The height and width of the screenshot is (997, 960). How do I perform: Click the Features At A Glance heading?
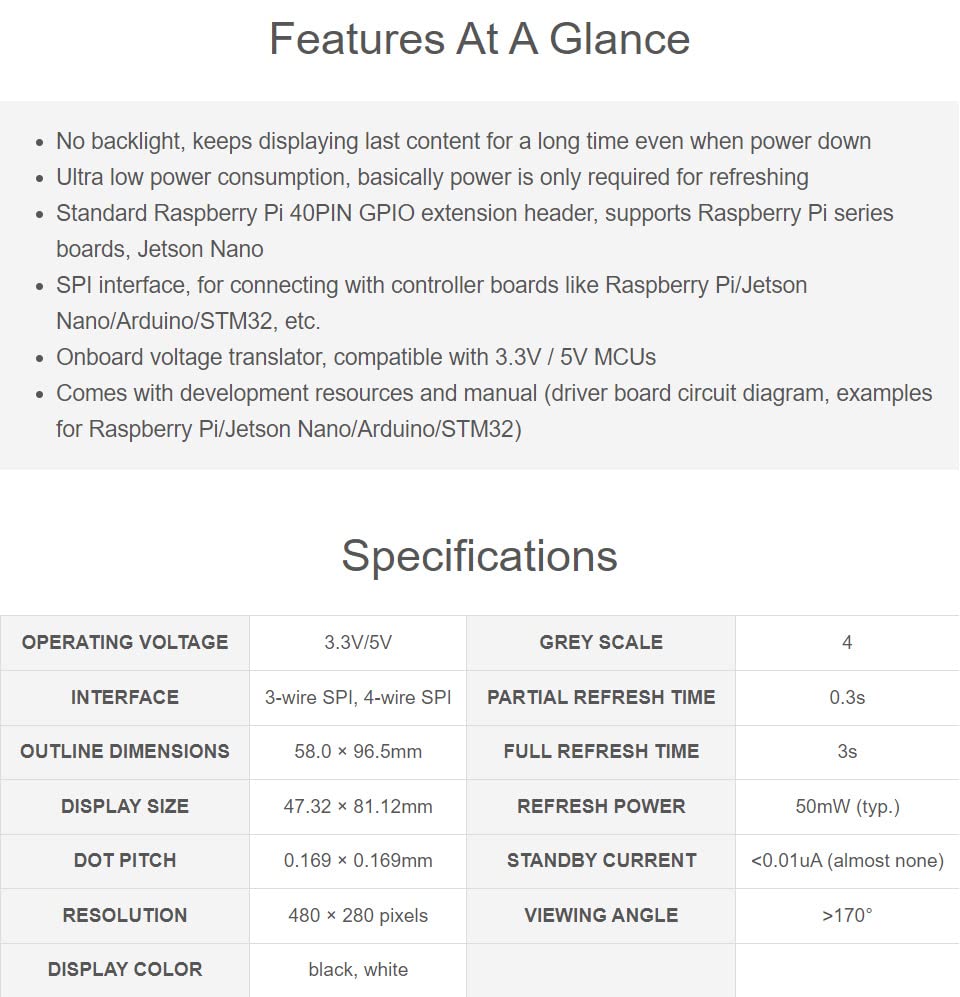(x=479, y=39)
